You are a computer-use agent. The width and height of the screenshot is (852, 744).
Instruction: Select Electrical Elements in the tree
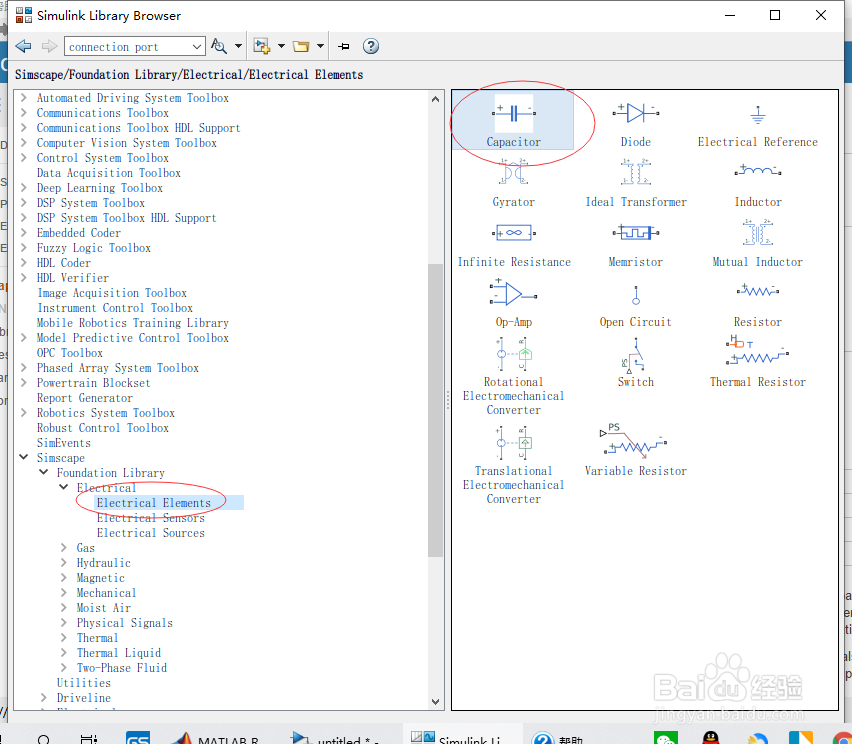tap(154, 503)
